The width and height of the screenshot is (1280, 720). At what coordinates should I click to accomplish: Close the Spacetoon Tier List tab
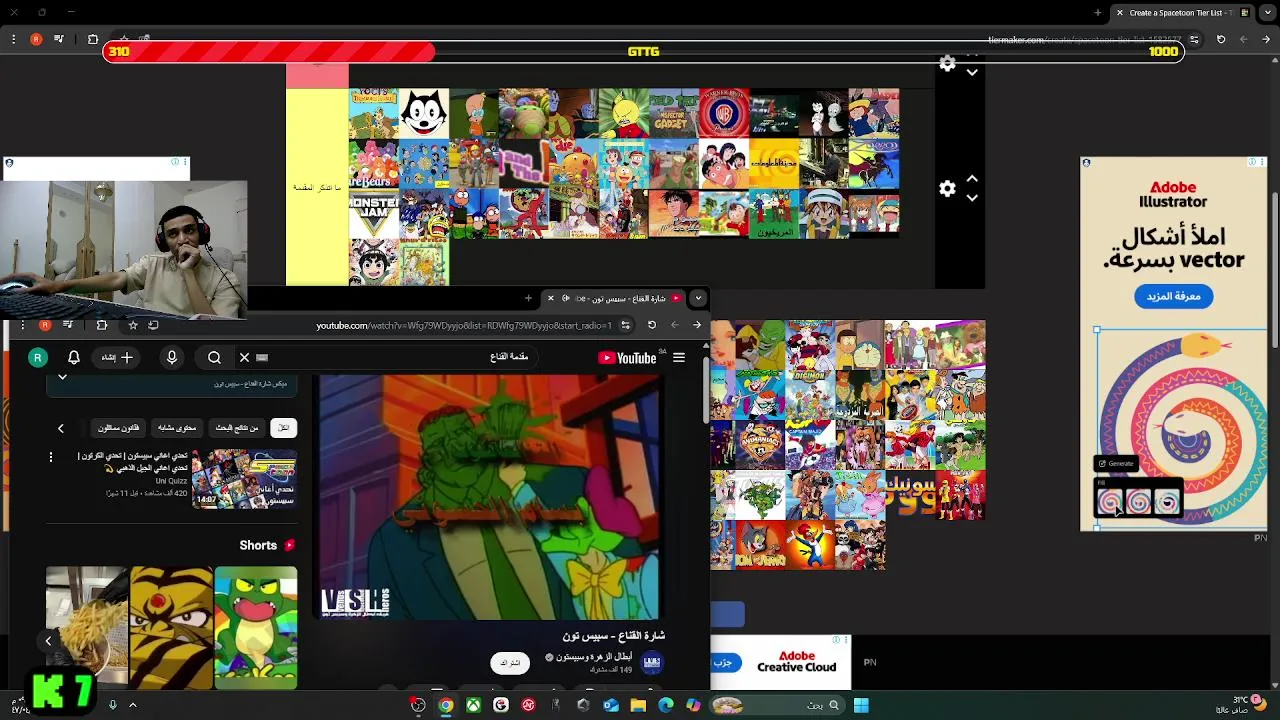(1120, 13)
